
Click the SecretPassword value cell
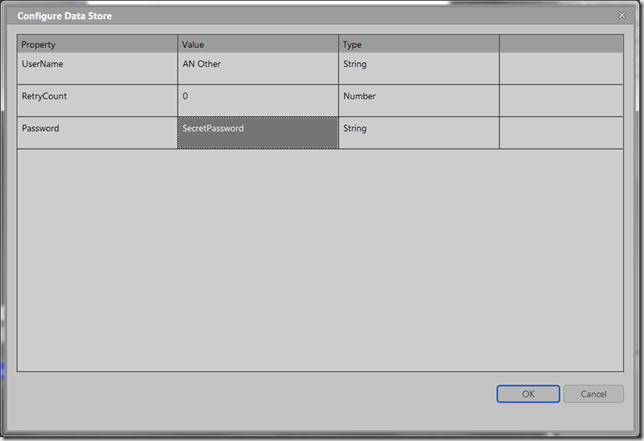(258, 133)
